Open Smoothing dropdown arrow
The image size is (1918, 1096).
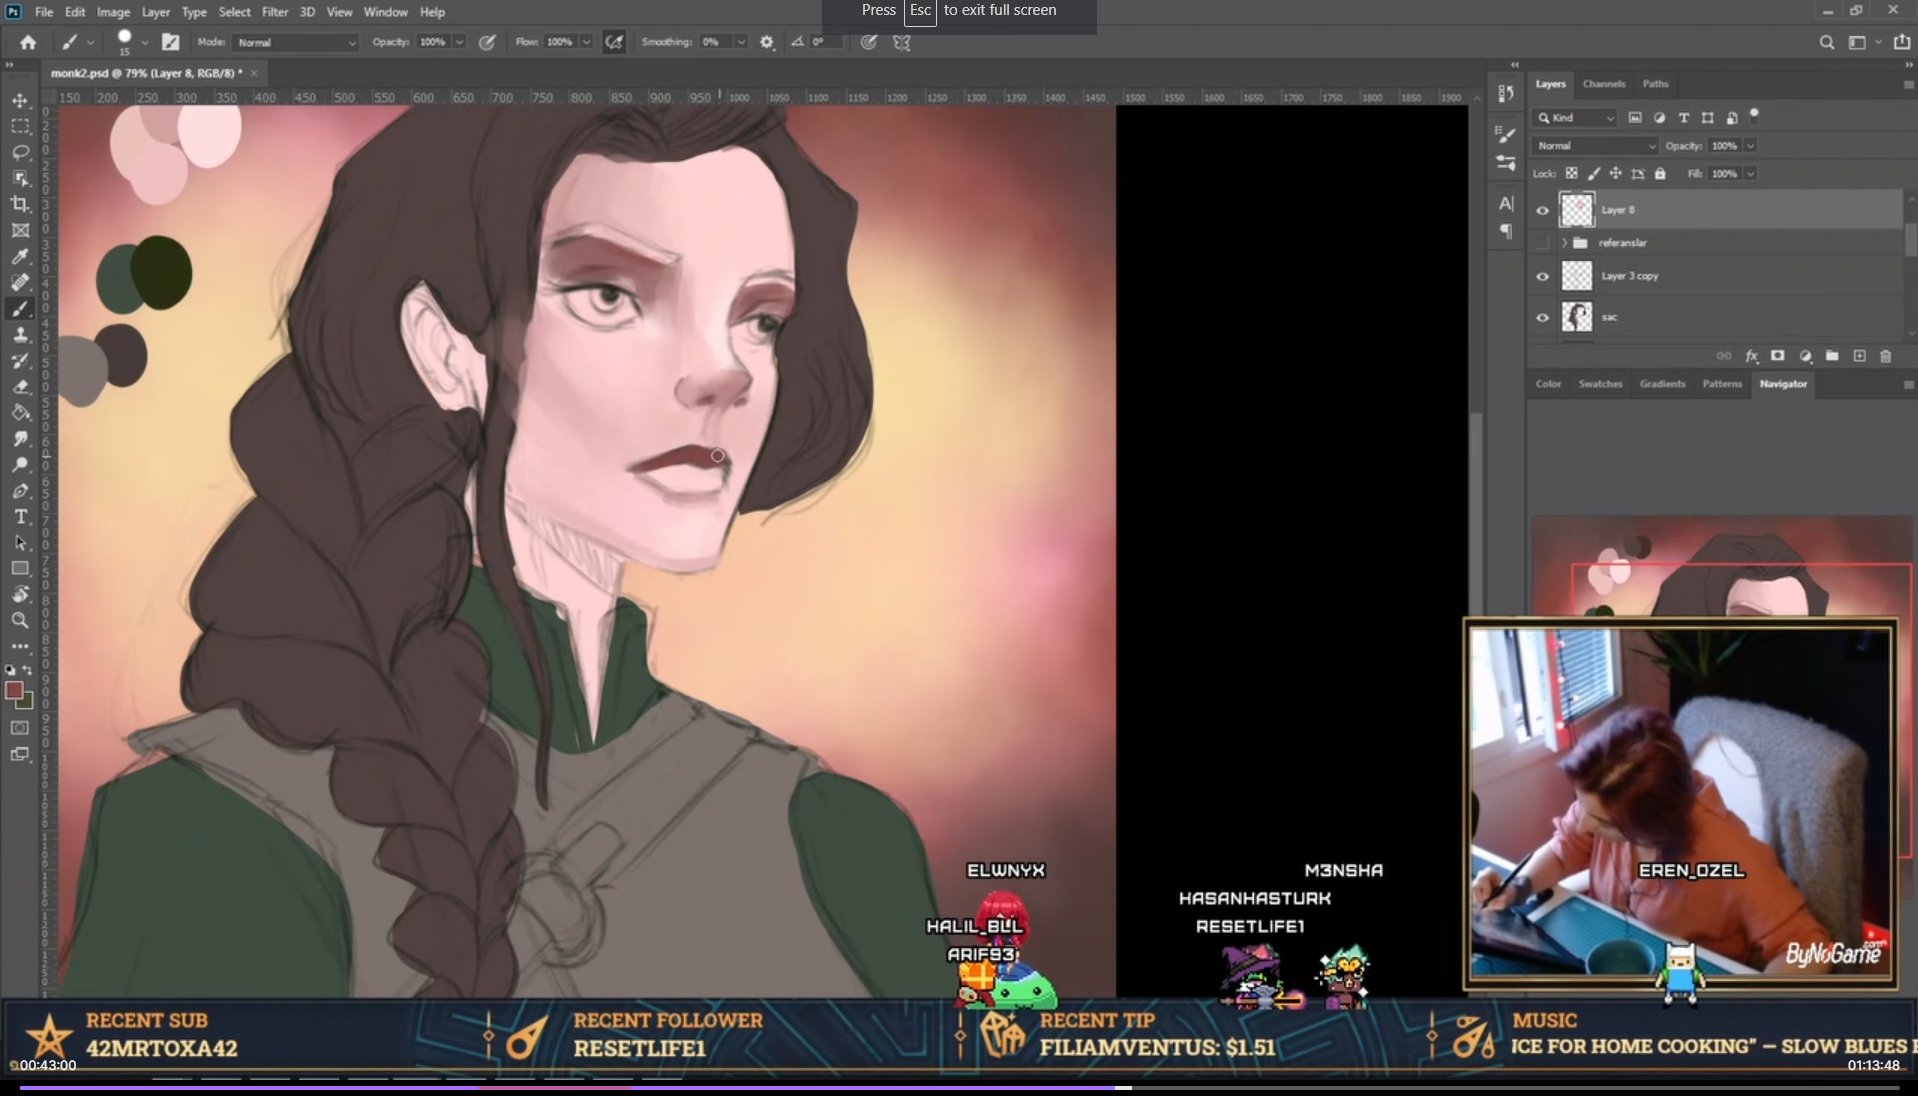pos(741,42)
